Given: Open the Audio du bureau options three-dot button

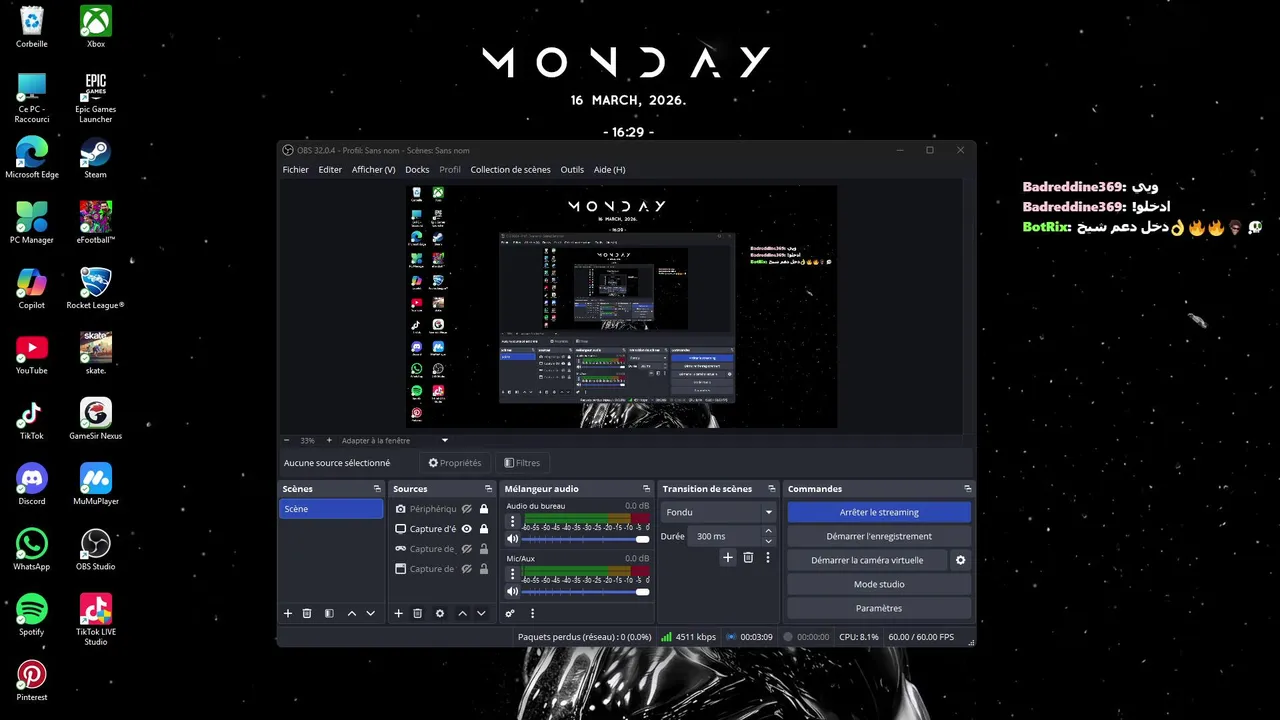Looking at the screenshot, I should click(x=513, y=521).
